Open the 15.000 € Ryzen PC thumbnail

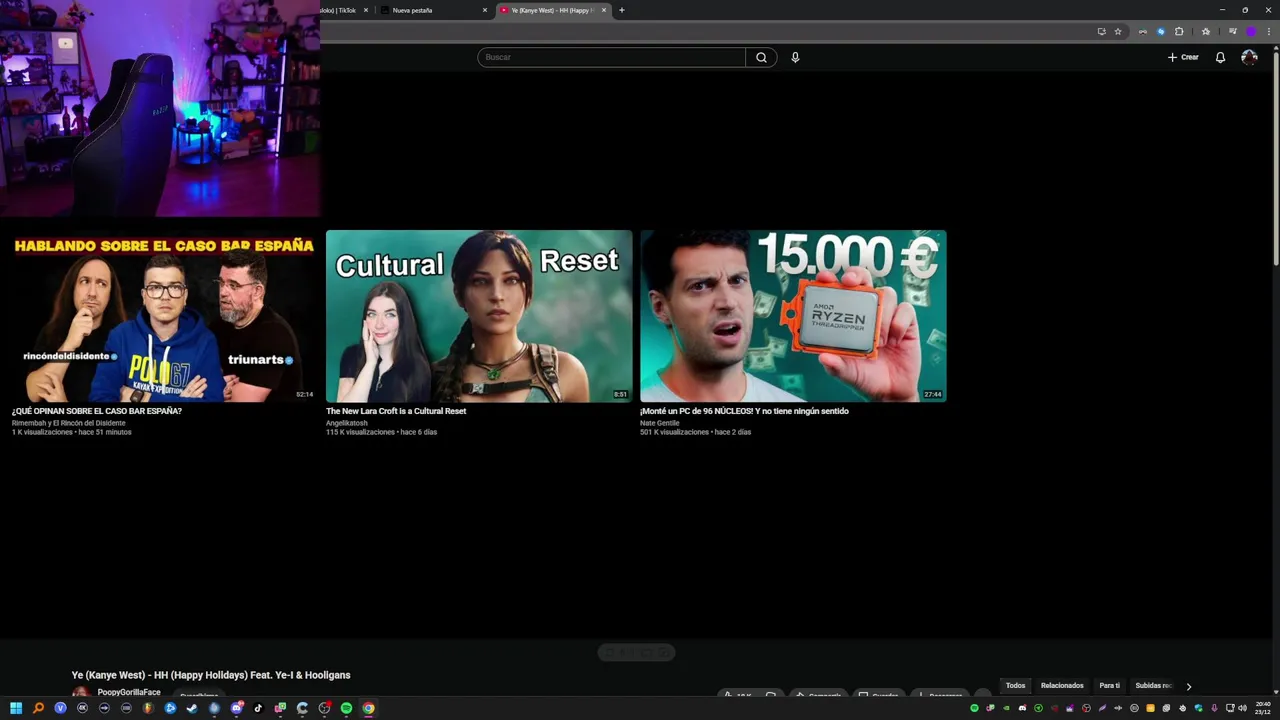[x=793, y=316]
